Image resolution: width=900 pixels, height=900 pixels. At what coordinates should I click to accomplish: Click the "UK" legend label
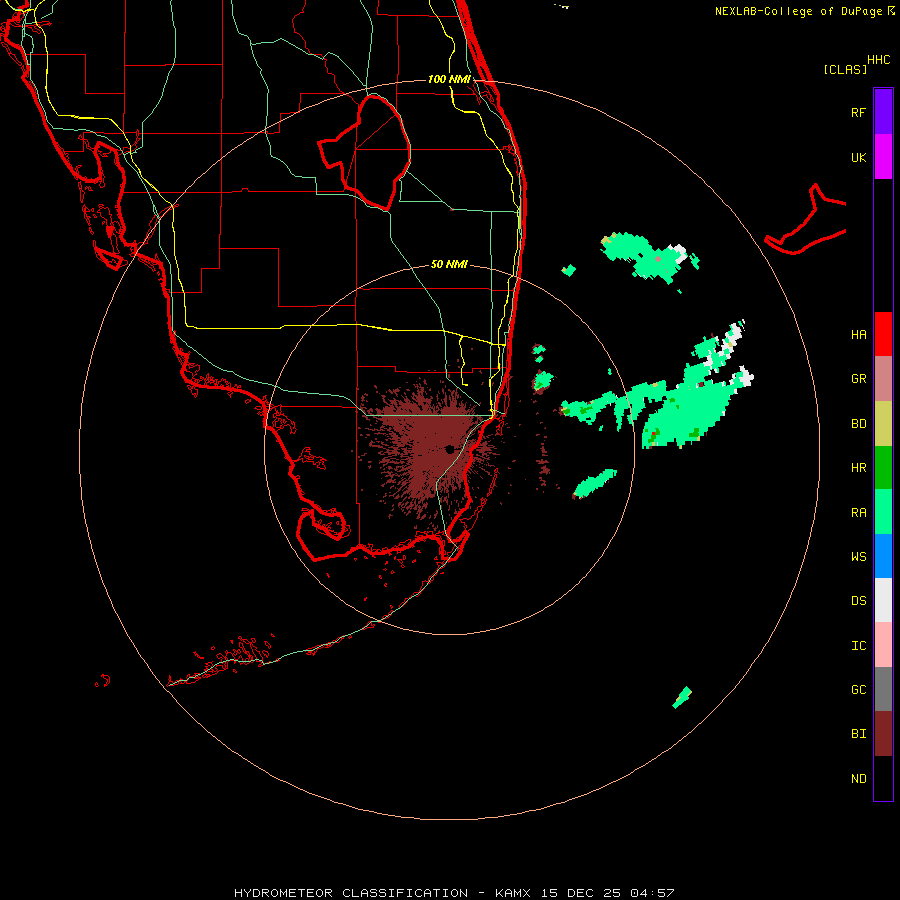(859, 157)
